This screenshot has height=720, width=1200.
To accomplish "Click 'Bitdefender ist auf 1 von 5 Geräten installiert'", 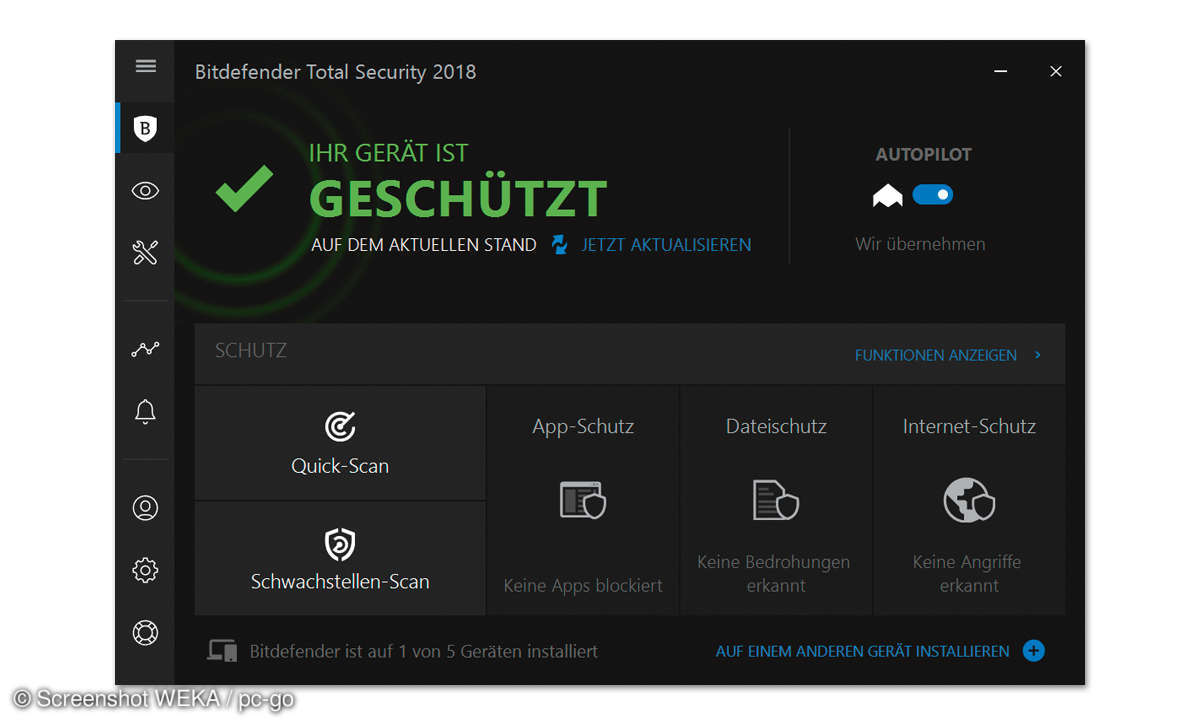I will [x=424, y=651].
